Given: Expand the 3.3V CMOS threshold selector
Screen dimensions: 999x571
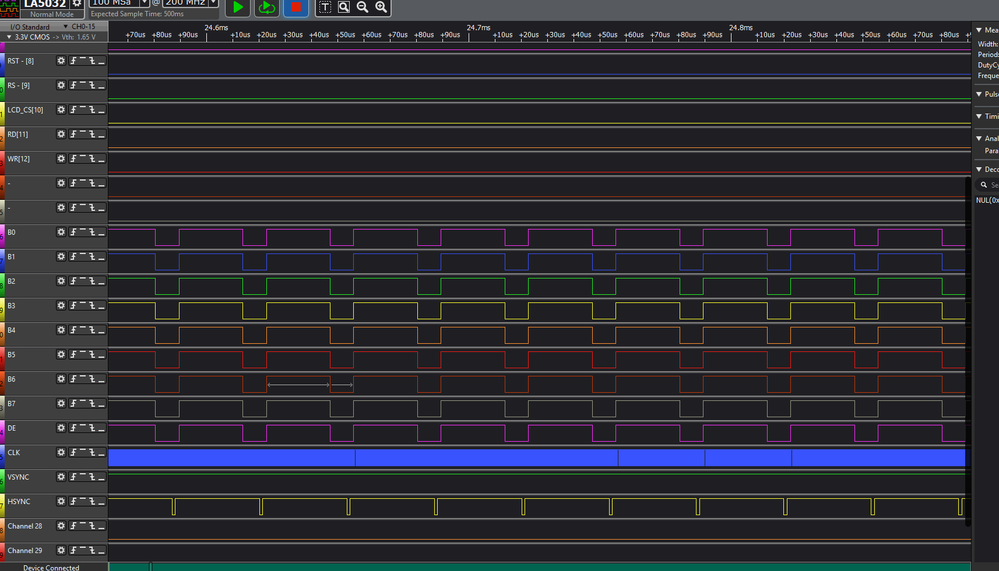Looking at the screenshot, I should [x=9, y=37].
